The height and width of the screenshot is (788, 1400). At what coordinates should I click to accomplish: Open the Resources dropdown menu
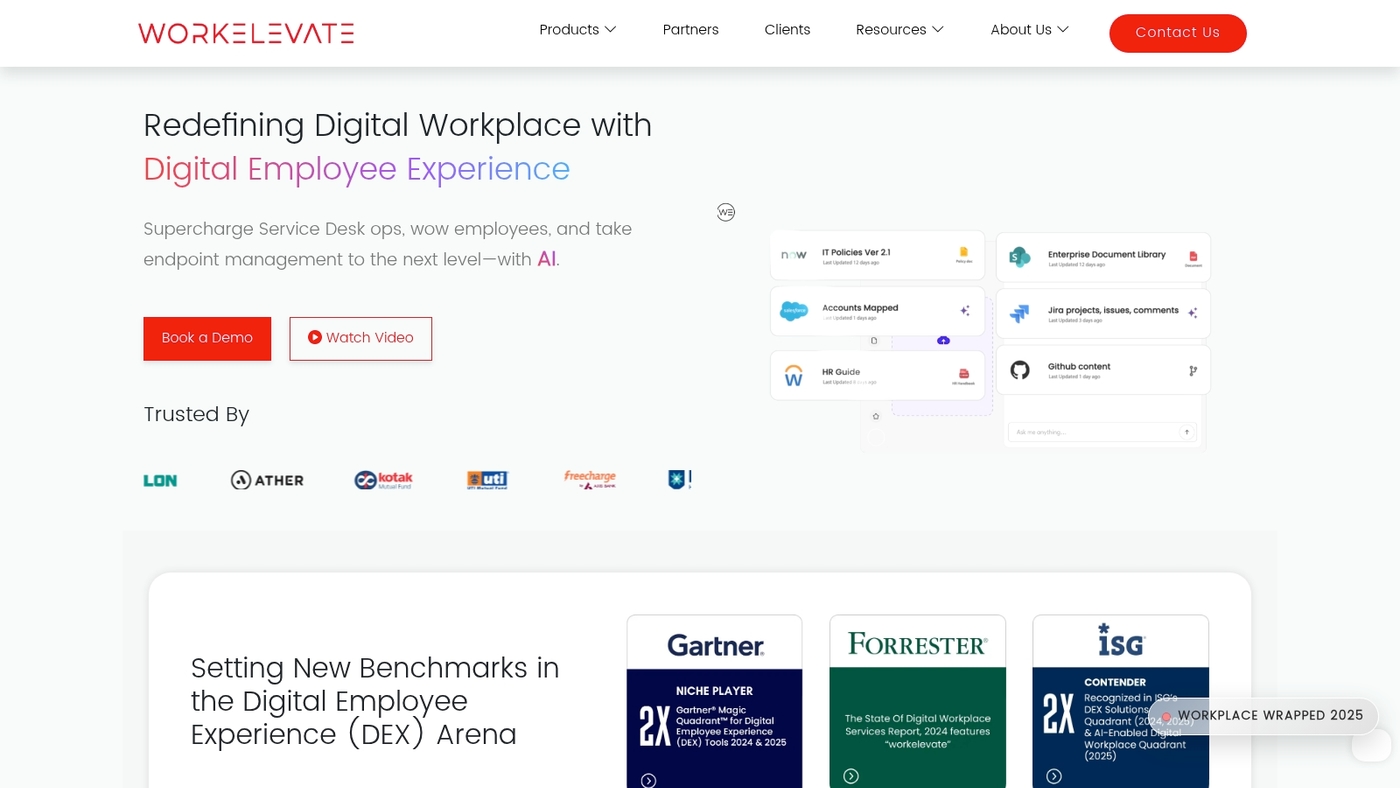898,30
